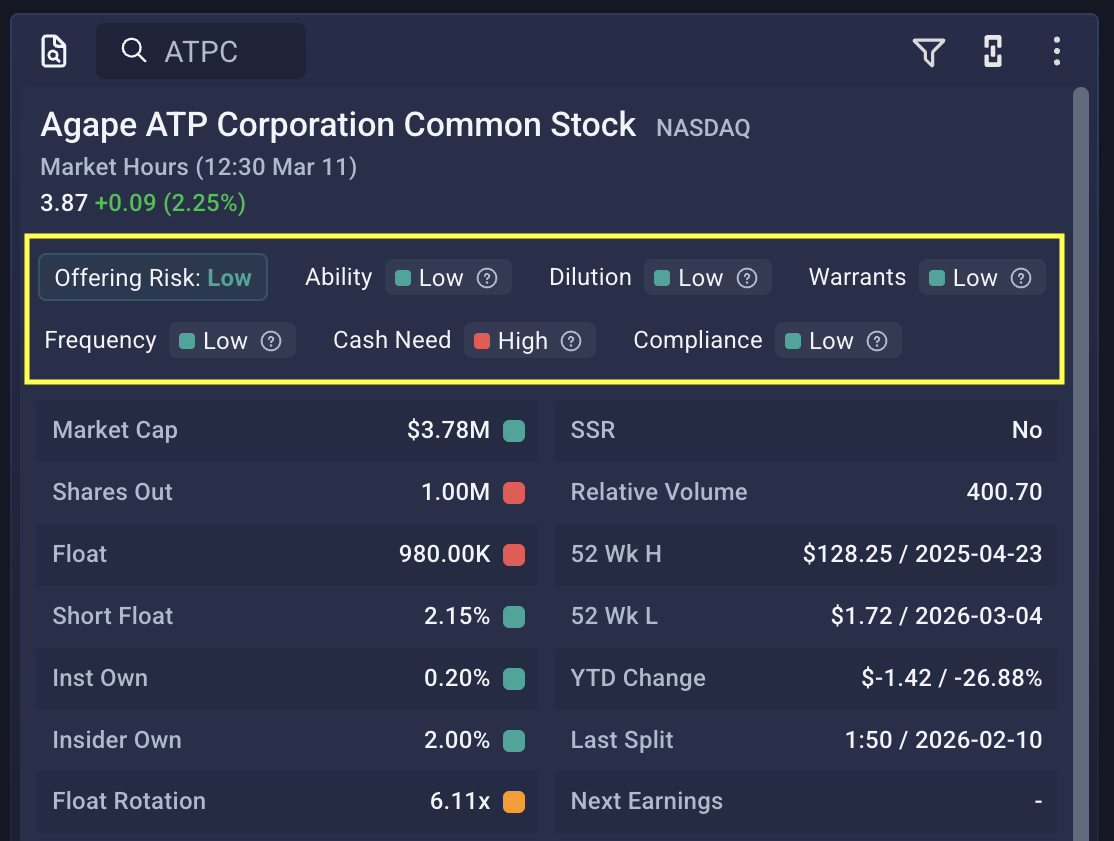The width and height of the screenshot is (1114, 841).
Task: Click the Ability help question mark
Action: point(487,278)
